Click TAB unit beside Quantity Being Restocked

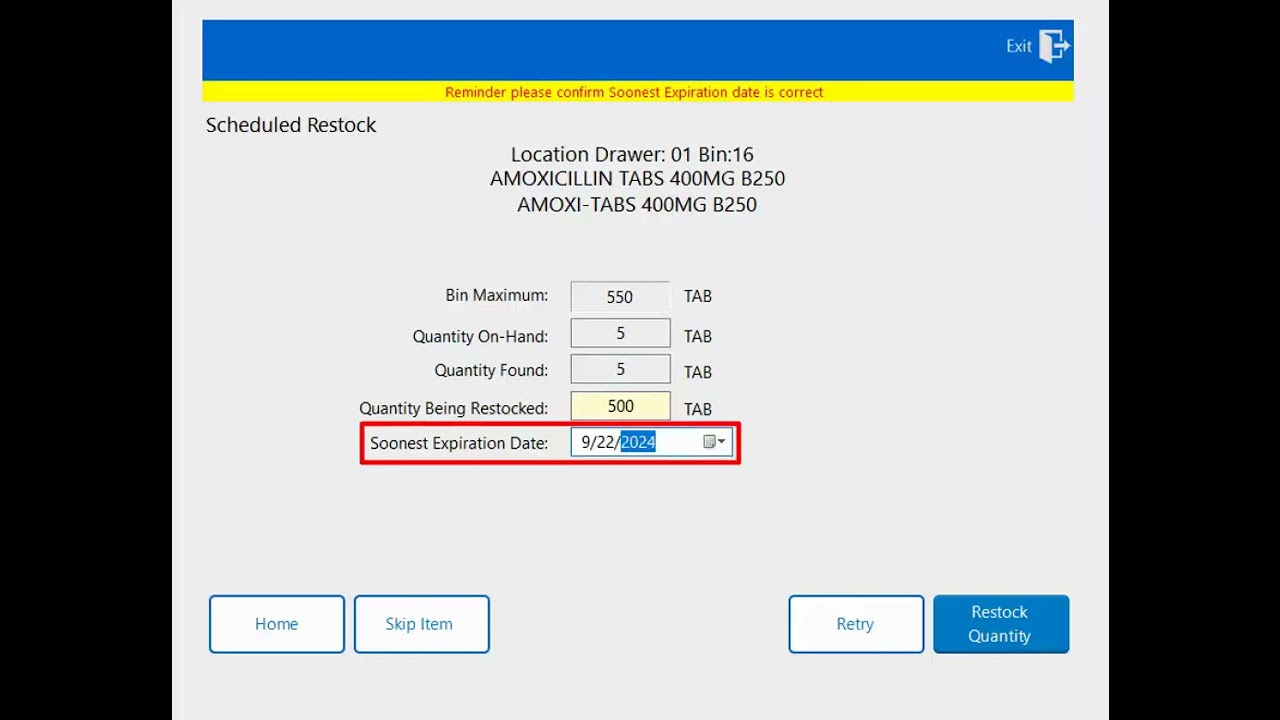[698, 409]
